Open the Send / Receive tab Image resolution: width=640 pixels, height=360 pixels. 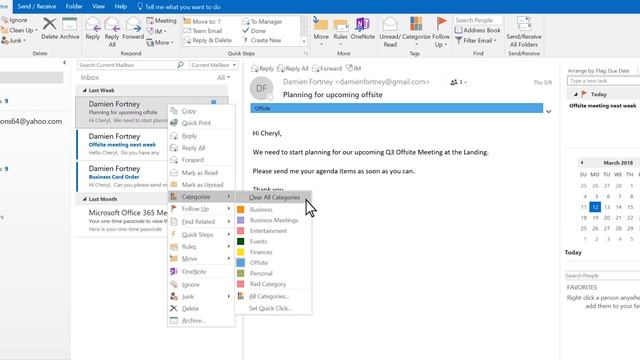click(x=37, y=7)
